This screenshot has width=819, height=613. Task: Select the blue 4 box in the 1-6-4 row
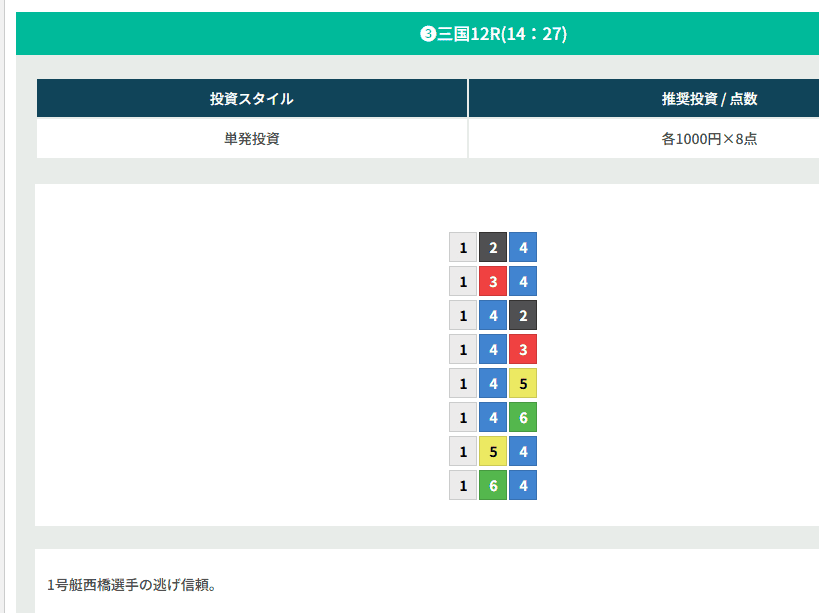pos(523,485)
